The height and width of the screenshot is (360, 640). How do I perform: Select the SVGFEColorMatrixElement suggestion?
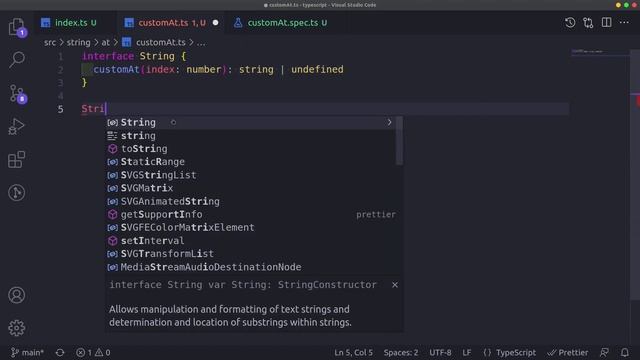click(250, 227)
